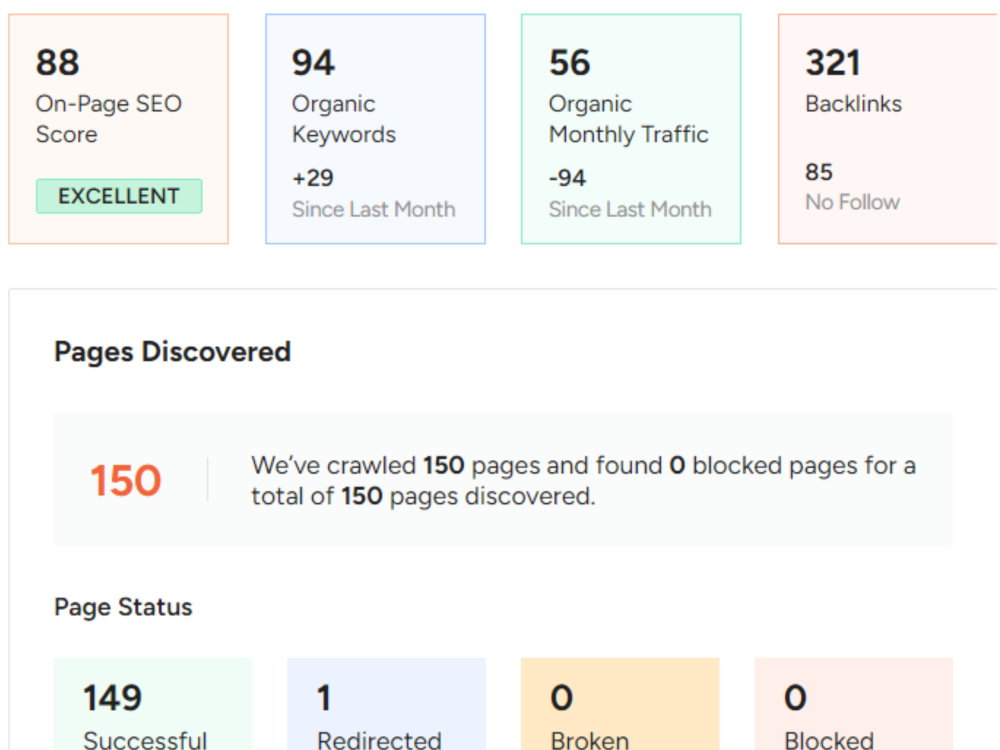
Task: Click the Pages Discovered heading
Action: pos(173,352)
